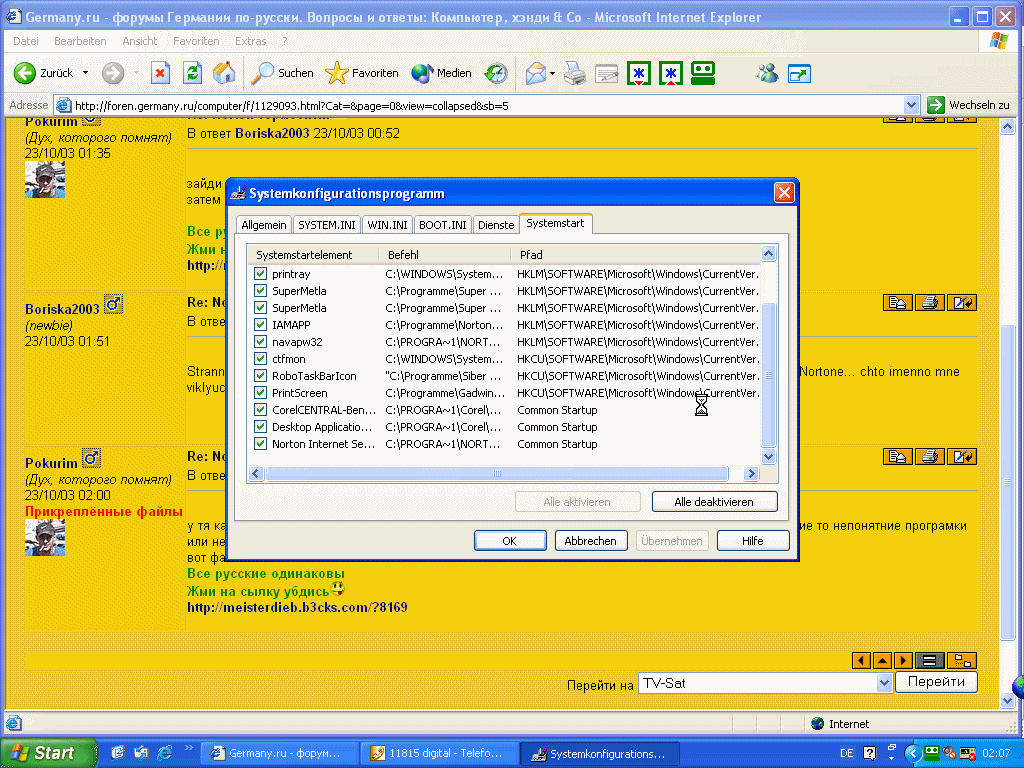Click the startup list horizontal scrollbar thumb
1024x768 pixels.
coord(496,473)
